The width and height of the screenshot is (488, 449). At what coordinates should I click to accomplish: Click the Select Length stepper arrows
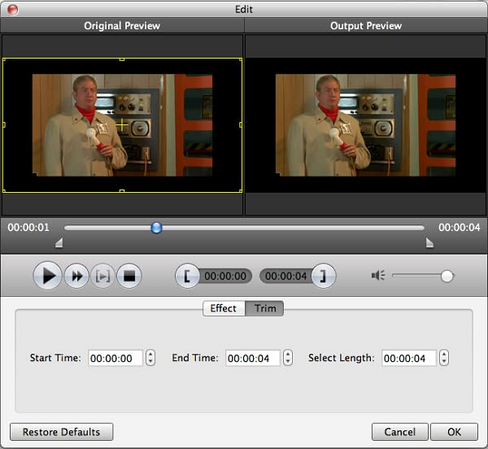(x=444, y=358)
